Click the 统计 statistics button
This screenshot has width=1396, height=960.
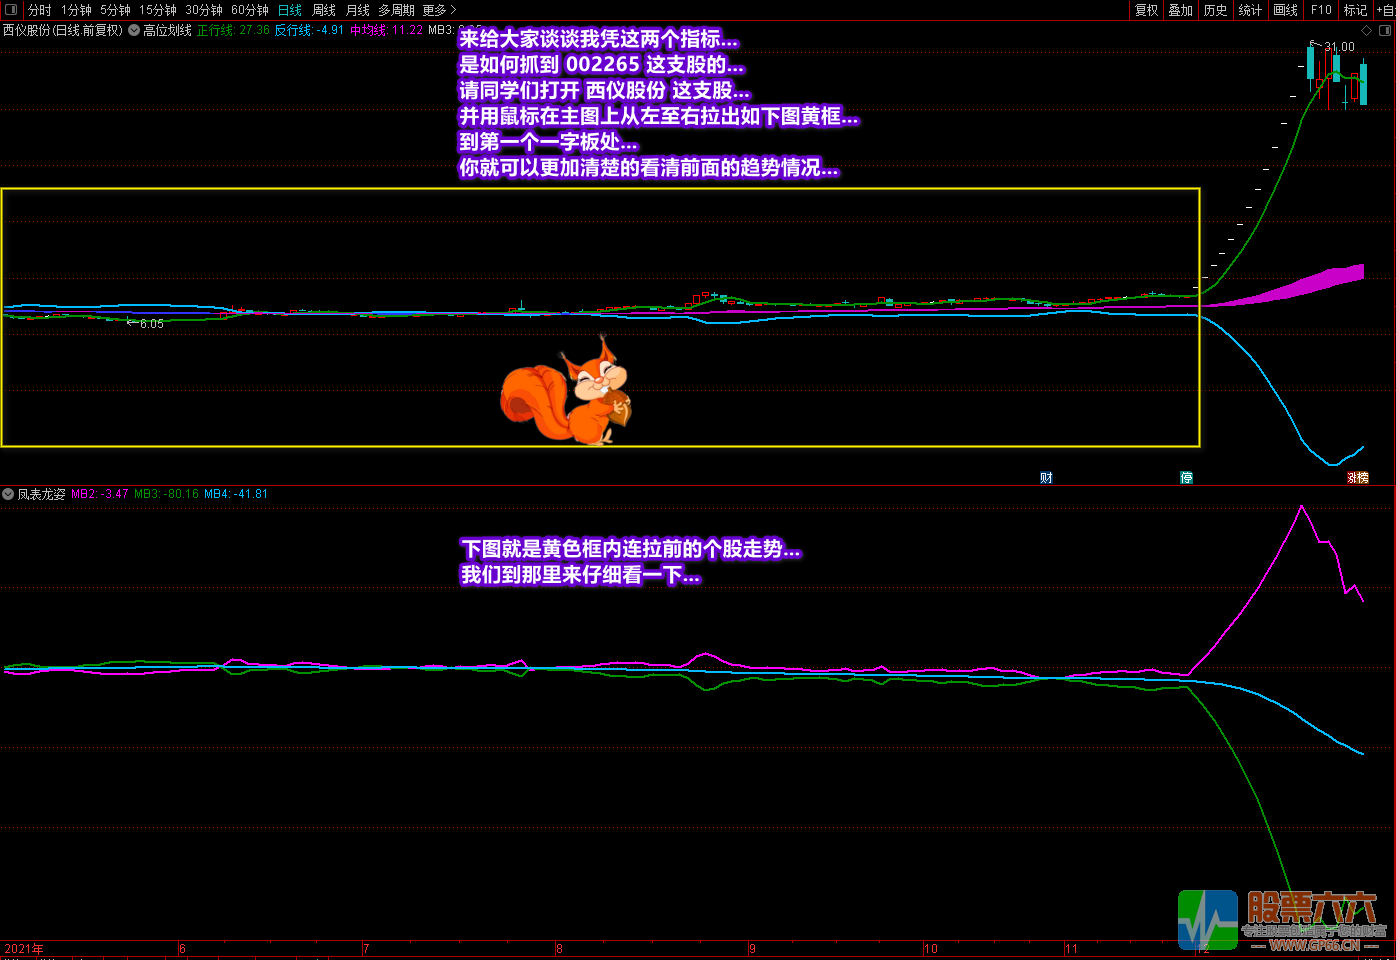pyautogui.click(x=1250, y=10)
